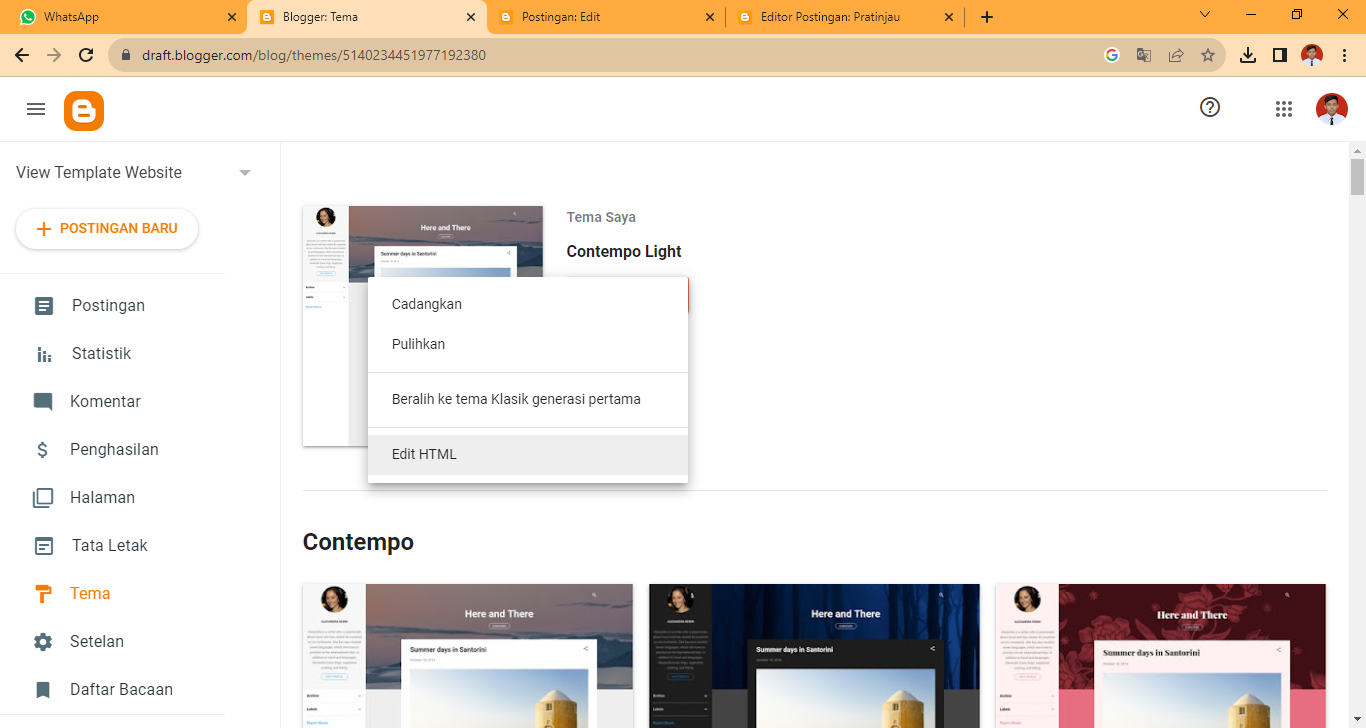This screenshot has width=1366, height=728.
Task: Click the Google icon in address bar
Action: pos(1112,55)
